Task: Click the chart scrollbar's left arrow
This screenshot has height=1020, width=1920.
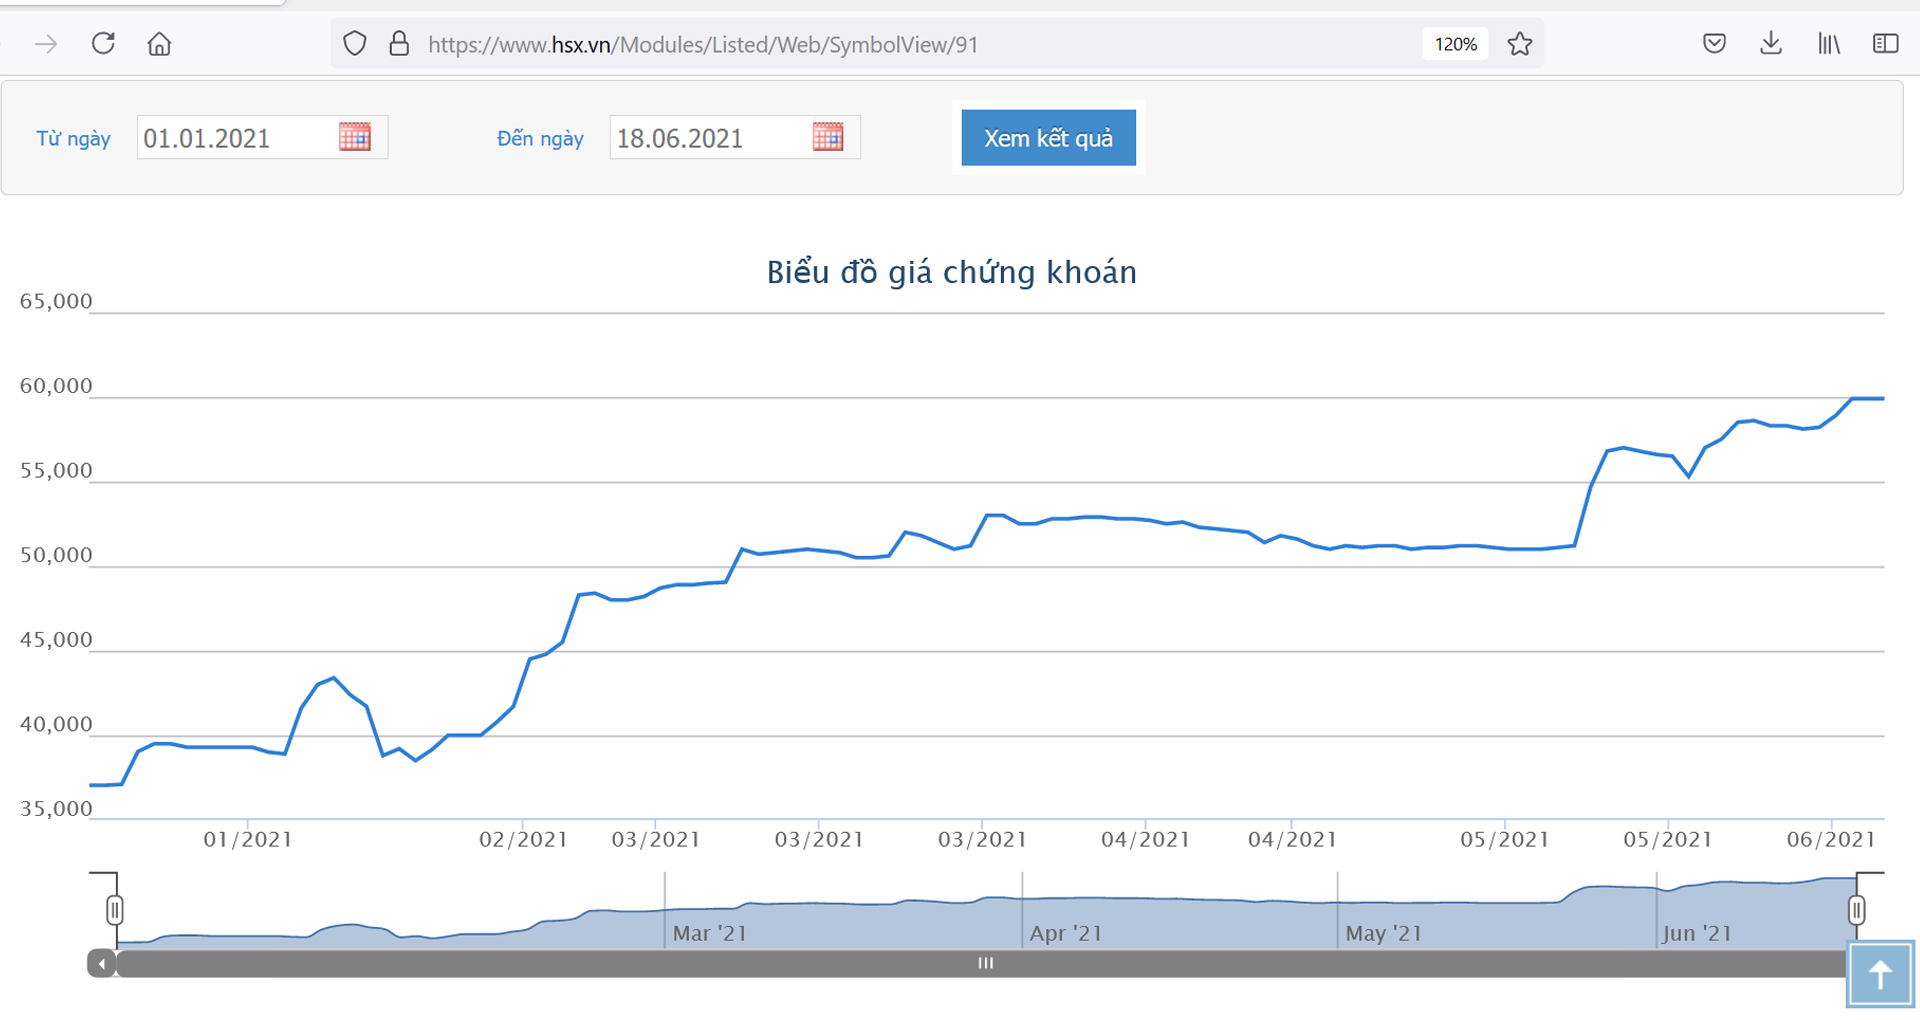Action: (102, 964)
